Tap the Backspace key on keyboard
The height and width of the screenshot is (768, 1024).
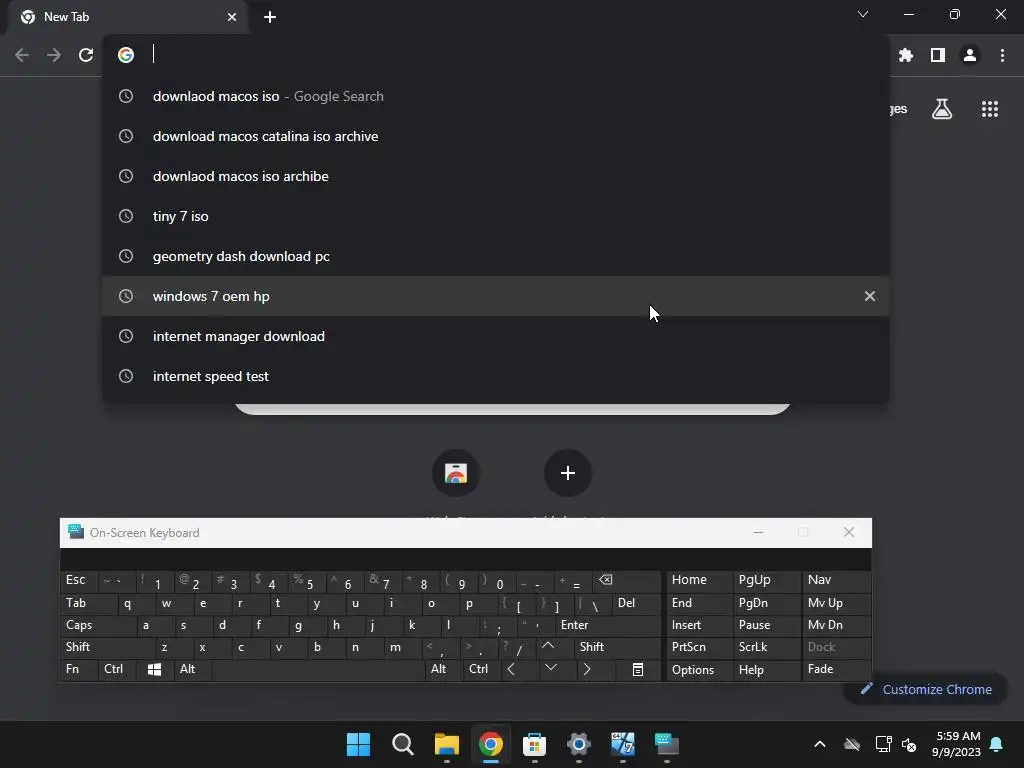coord(627,580)
